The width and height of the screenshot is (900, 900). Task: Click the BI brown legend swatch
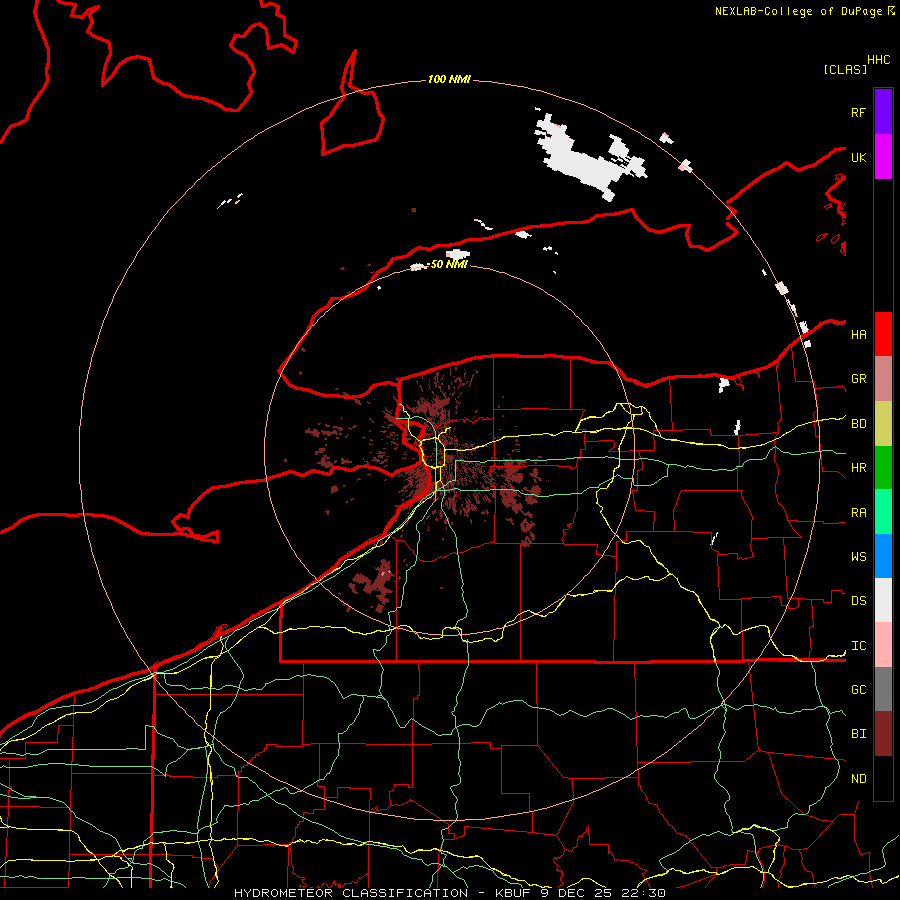883,734
